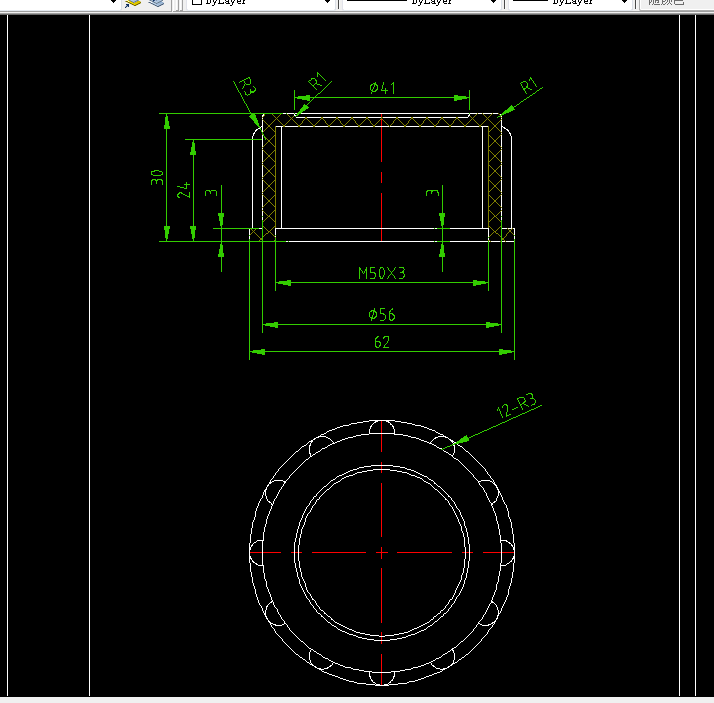Select the 62 width dimension text
This screenshot has width=714, height=703.
pos(382,342)
